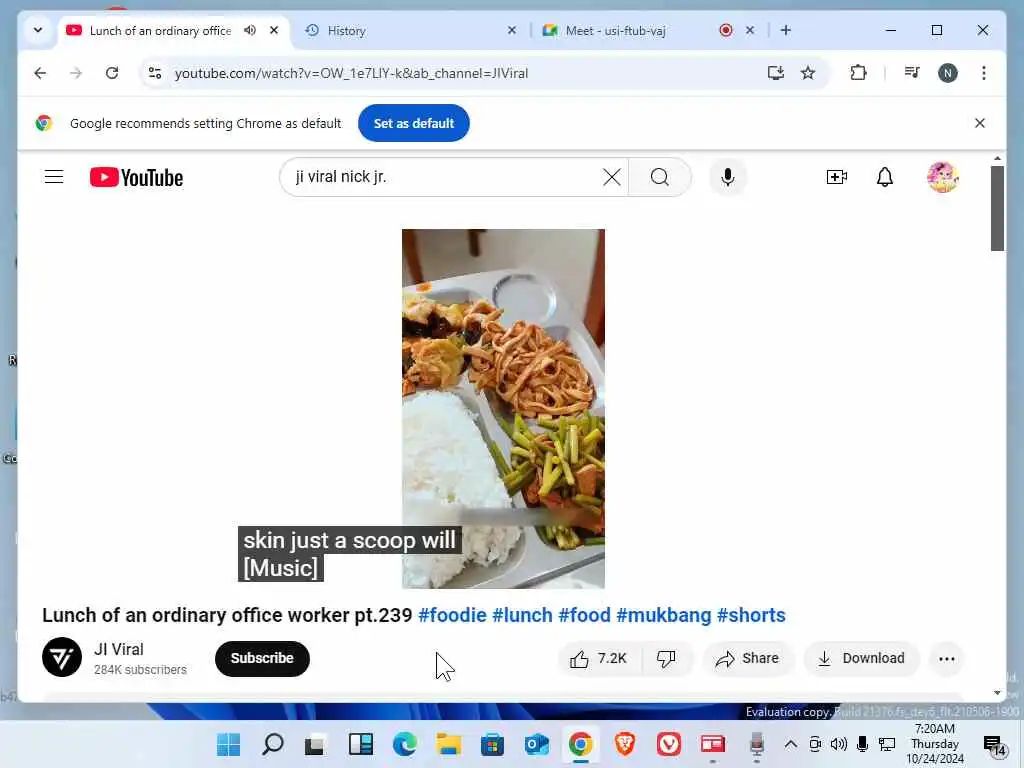Open Outlook from taskbar
This screenshot has width=1024, height=768.
coord(537,744)
